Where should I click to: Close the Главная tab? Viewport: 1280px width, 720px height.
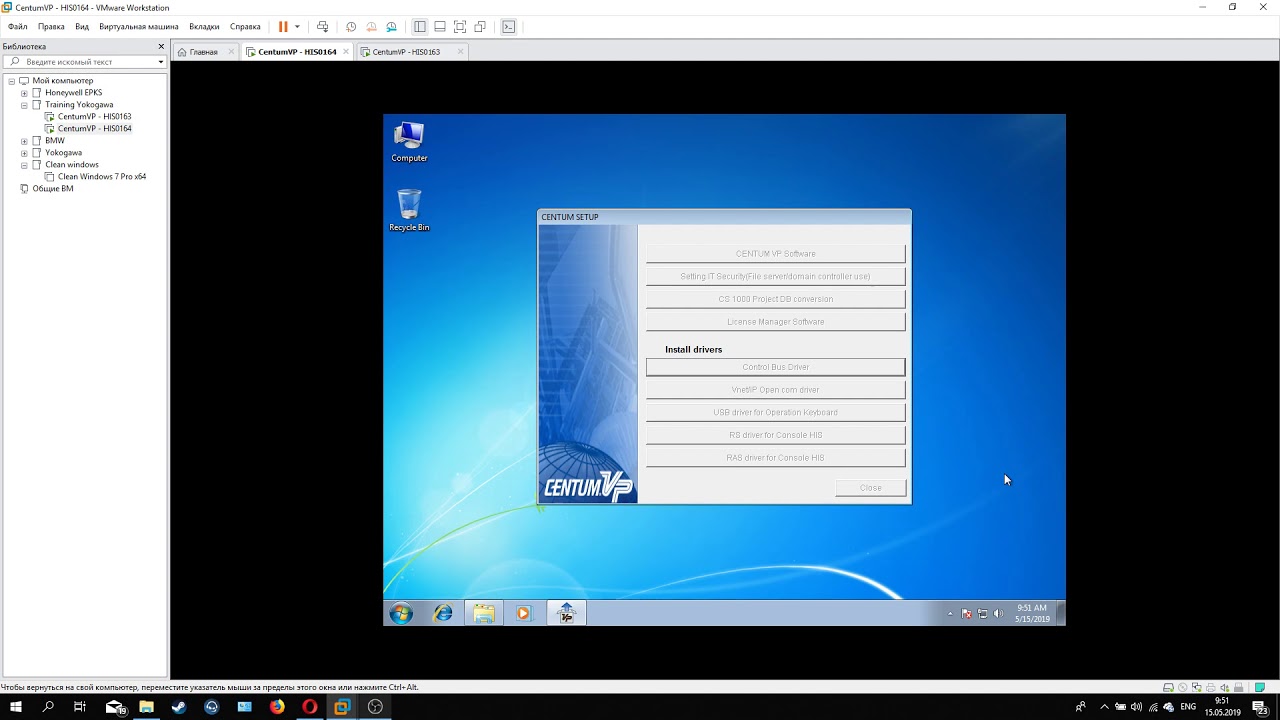point(231,52)
